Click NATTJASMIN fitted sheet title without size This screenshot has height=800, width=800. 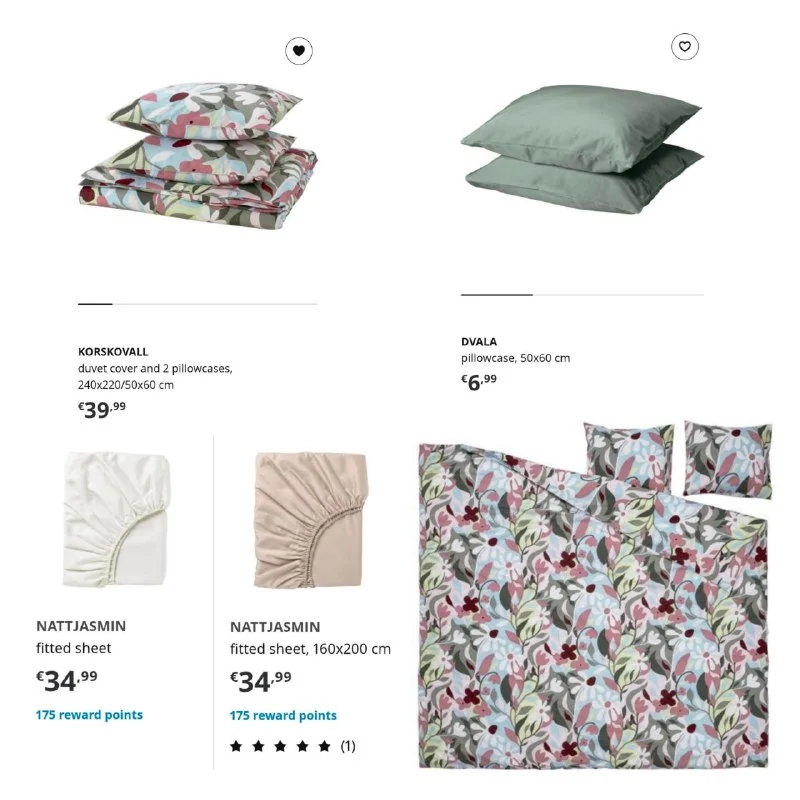[81, 636]
